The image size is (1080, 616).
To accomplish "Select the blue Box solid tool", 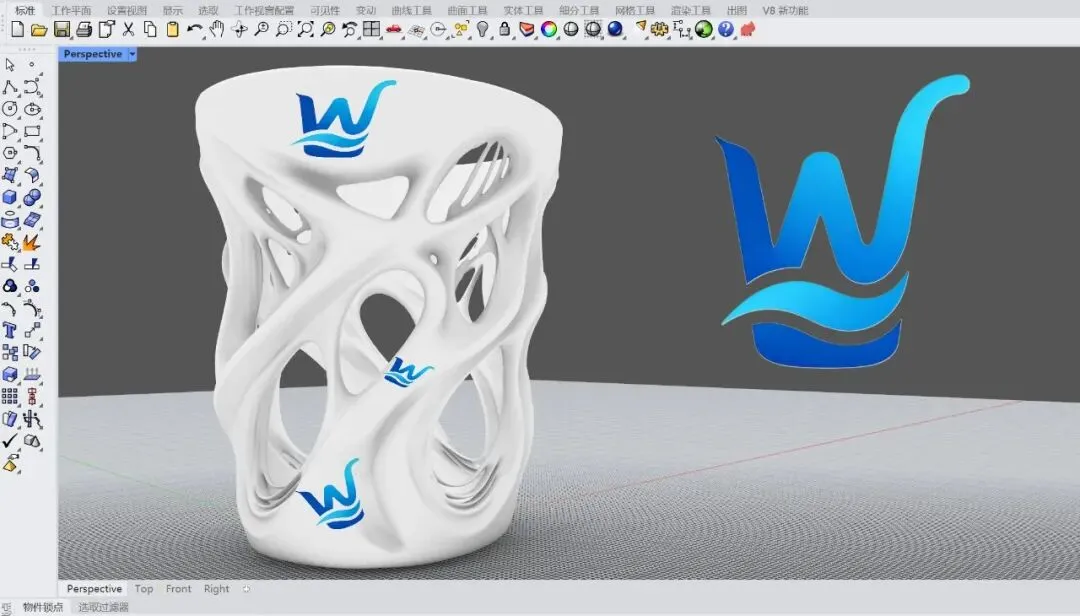I will pyautogui.click(x=10, y=197).
